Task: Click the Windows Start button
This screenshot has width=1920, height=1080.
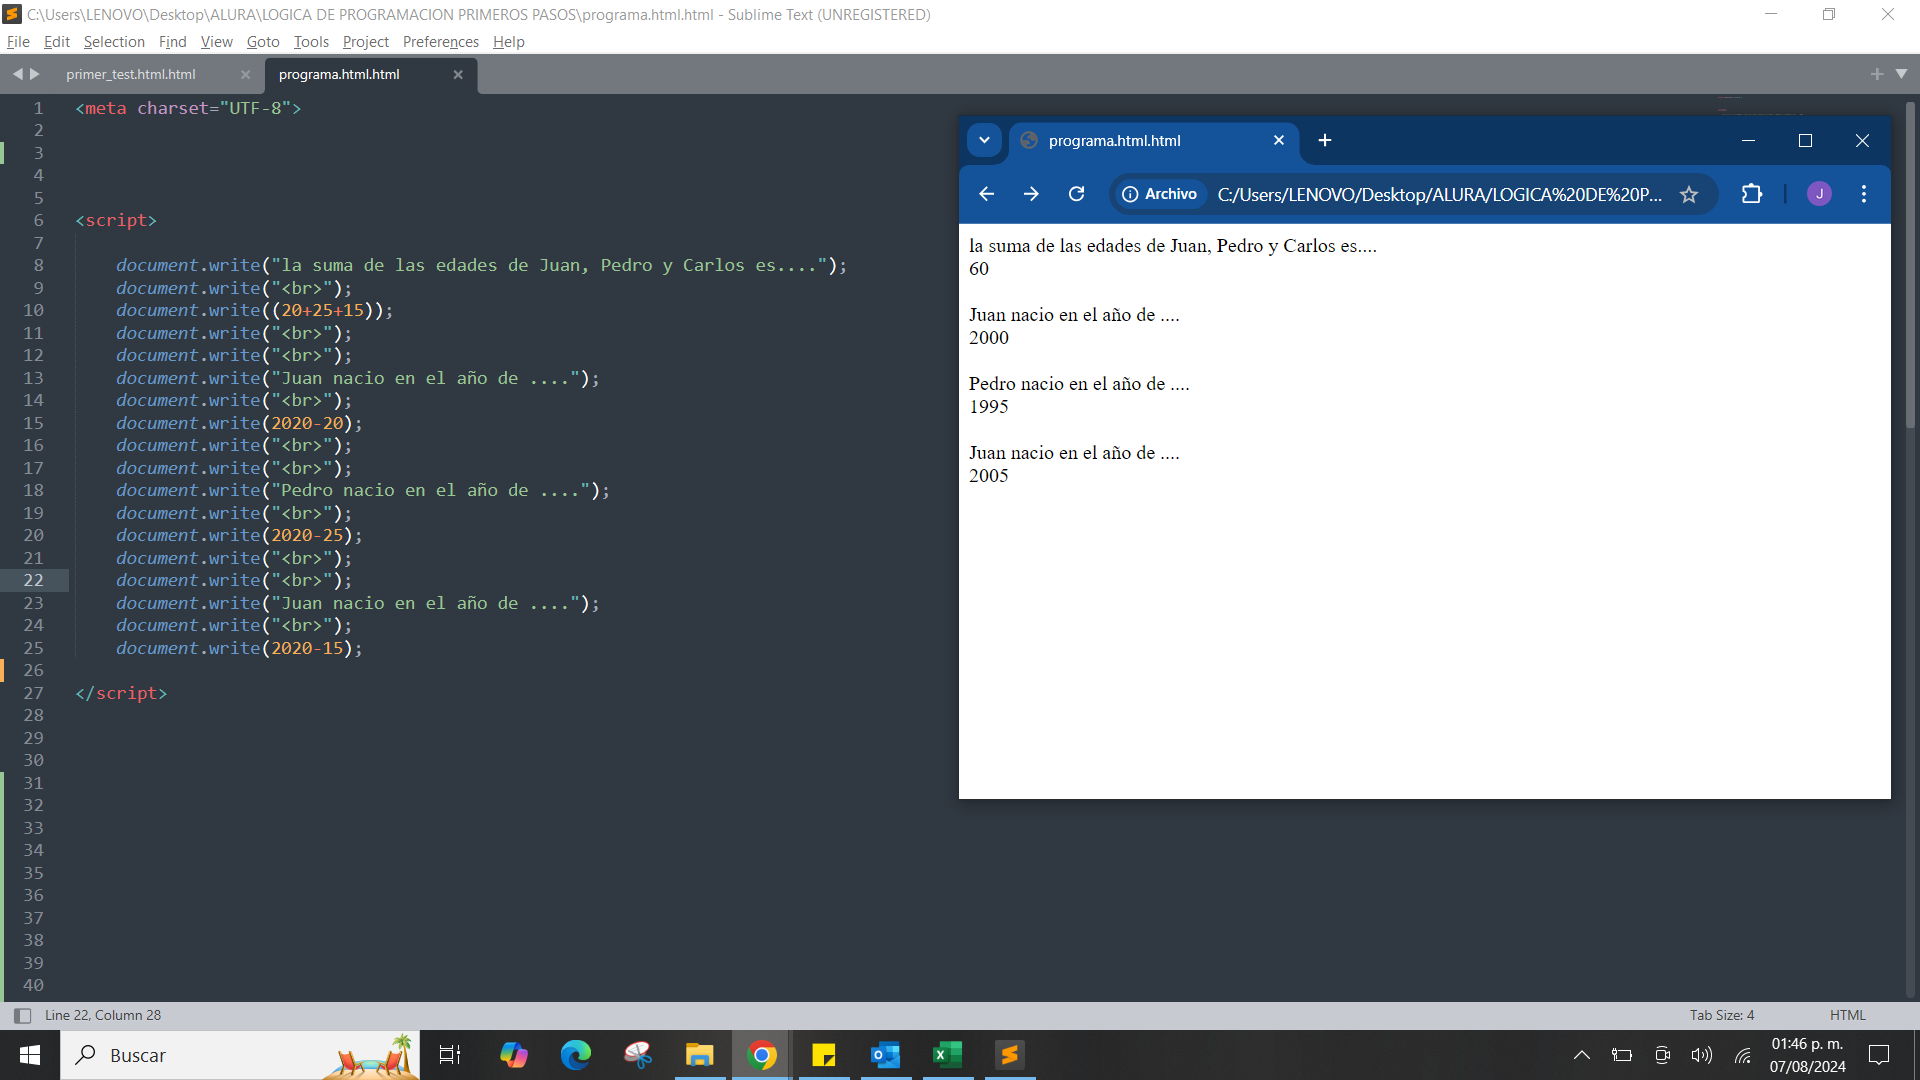Action: [x=30, y=1055]
